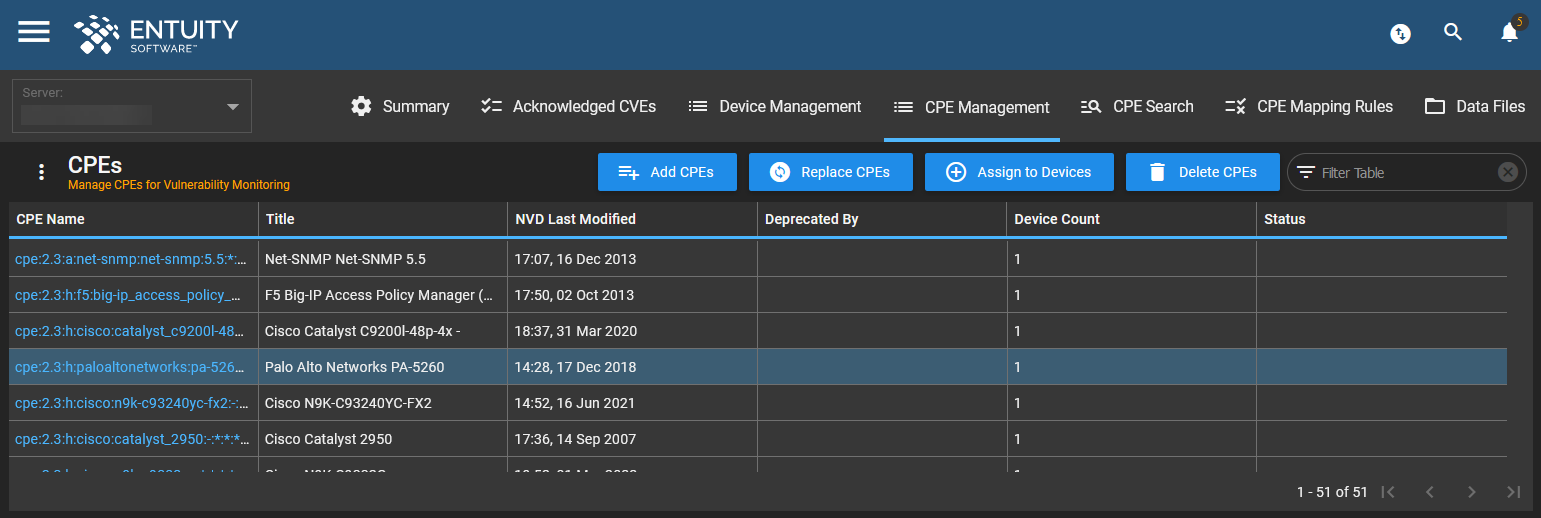Open the paloaltonetworks pa-5260 CPE link
This screenshot has height=518, width=1541.
click(130, 367)
